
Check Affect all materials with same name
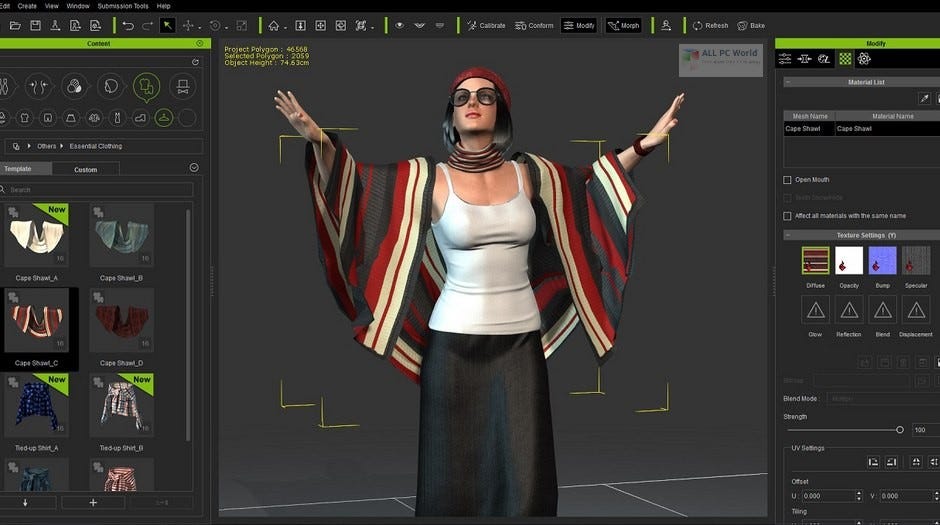(x=787, y=216)
